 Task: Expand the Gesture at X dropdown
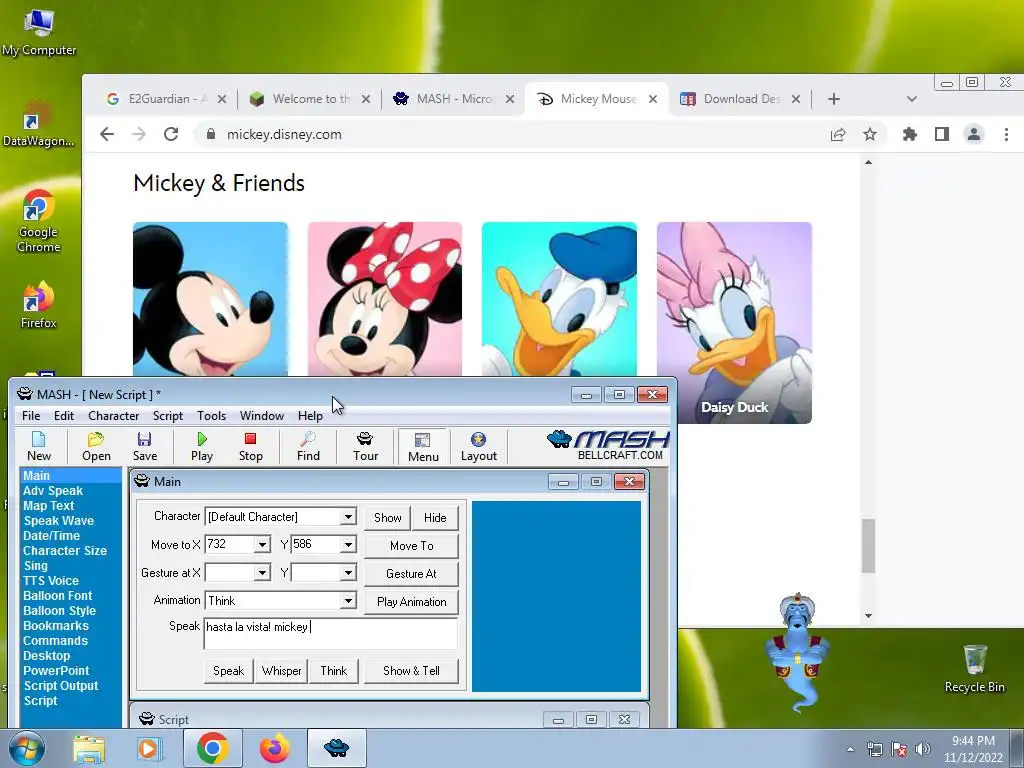coord(263,573)
